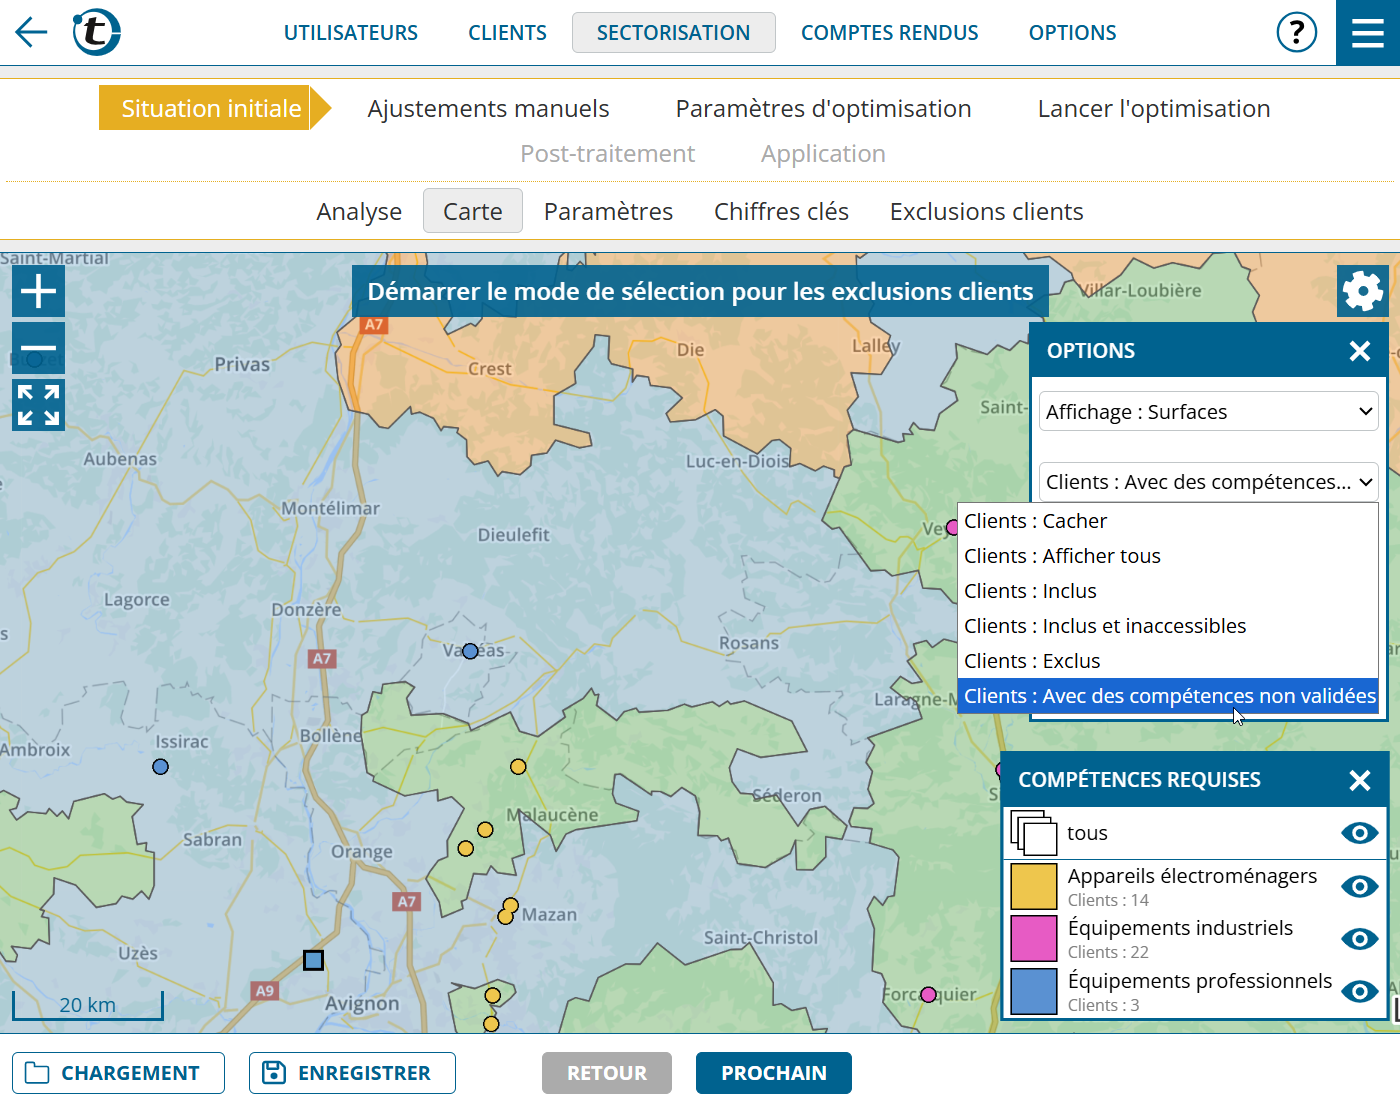Open the Affichage : Surfaces dropdown

pos(1208,412)
